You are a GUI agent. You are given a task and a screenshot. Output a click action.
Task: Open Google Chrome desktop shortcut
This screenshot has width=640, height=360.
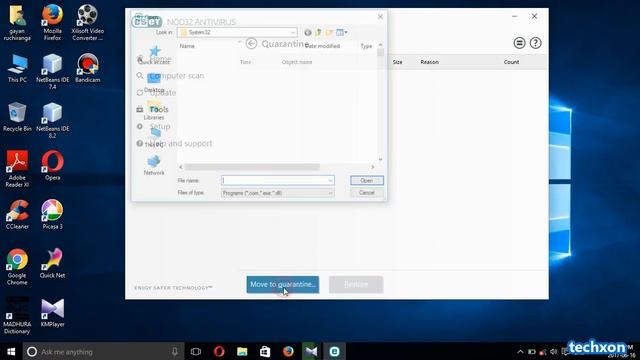[17, 267]
